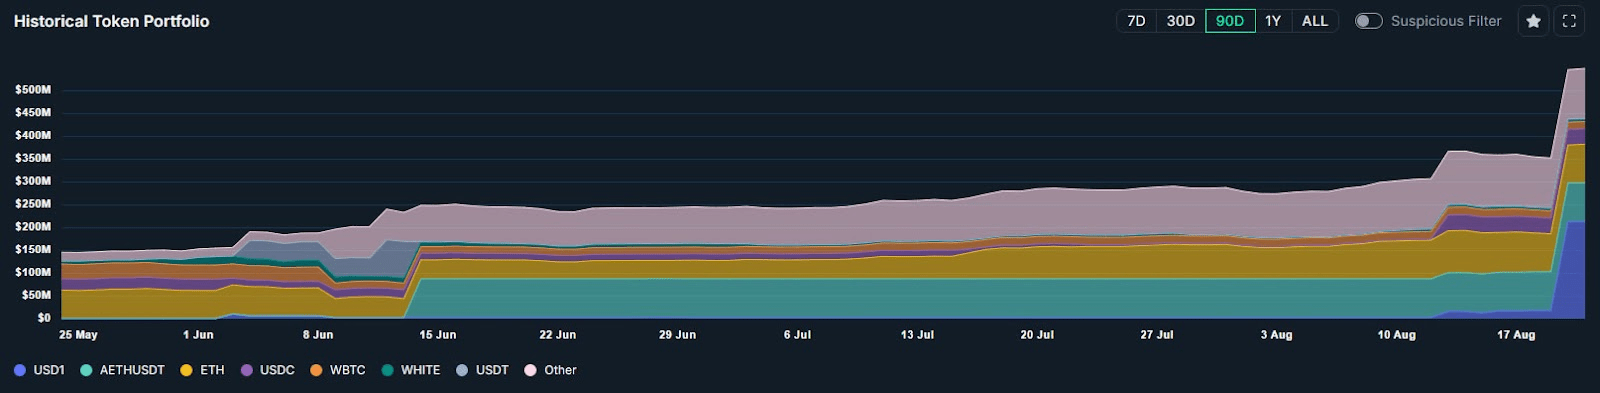Show ALL time history
This screenshot has height=393, width=1600.
[x=1315, y=21]
